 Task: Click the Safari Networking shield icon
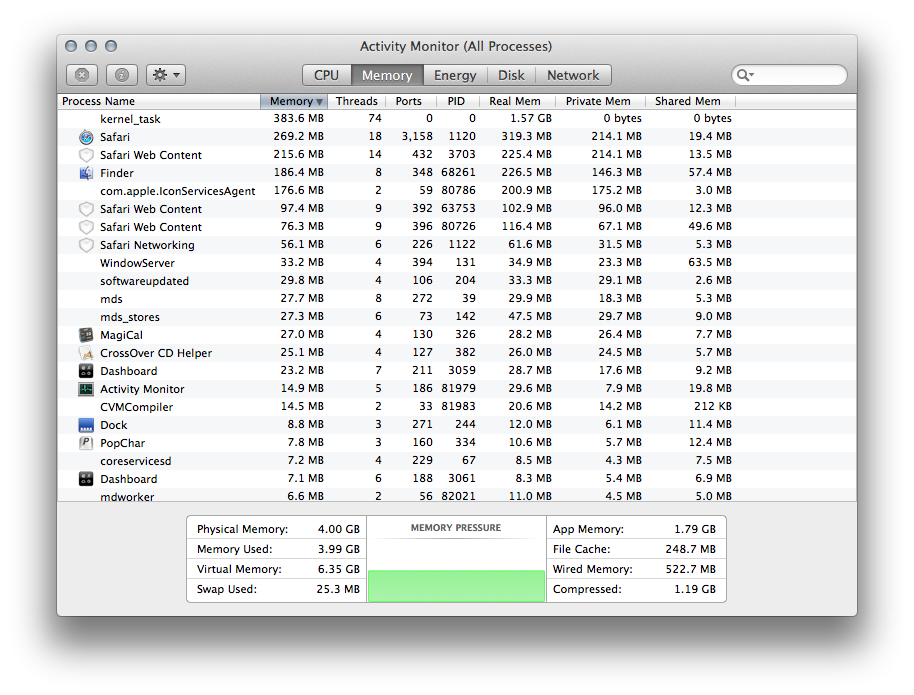(86, 245)
